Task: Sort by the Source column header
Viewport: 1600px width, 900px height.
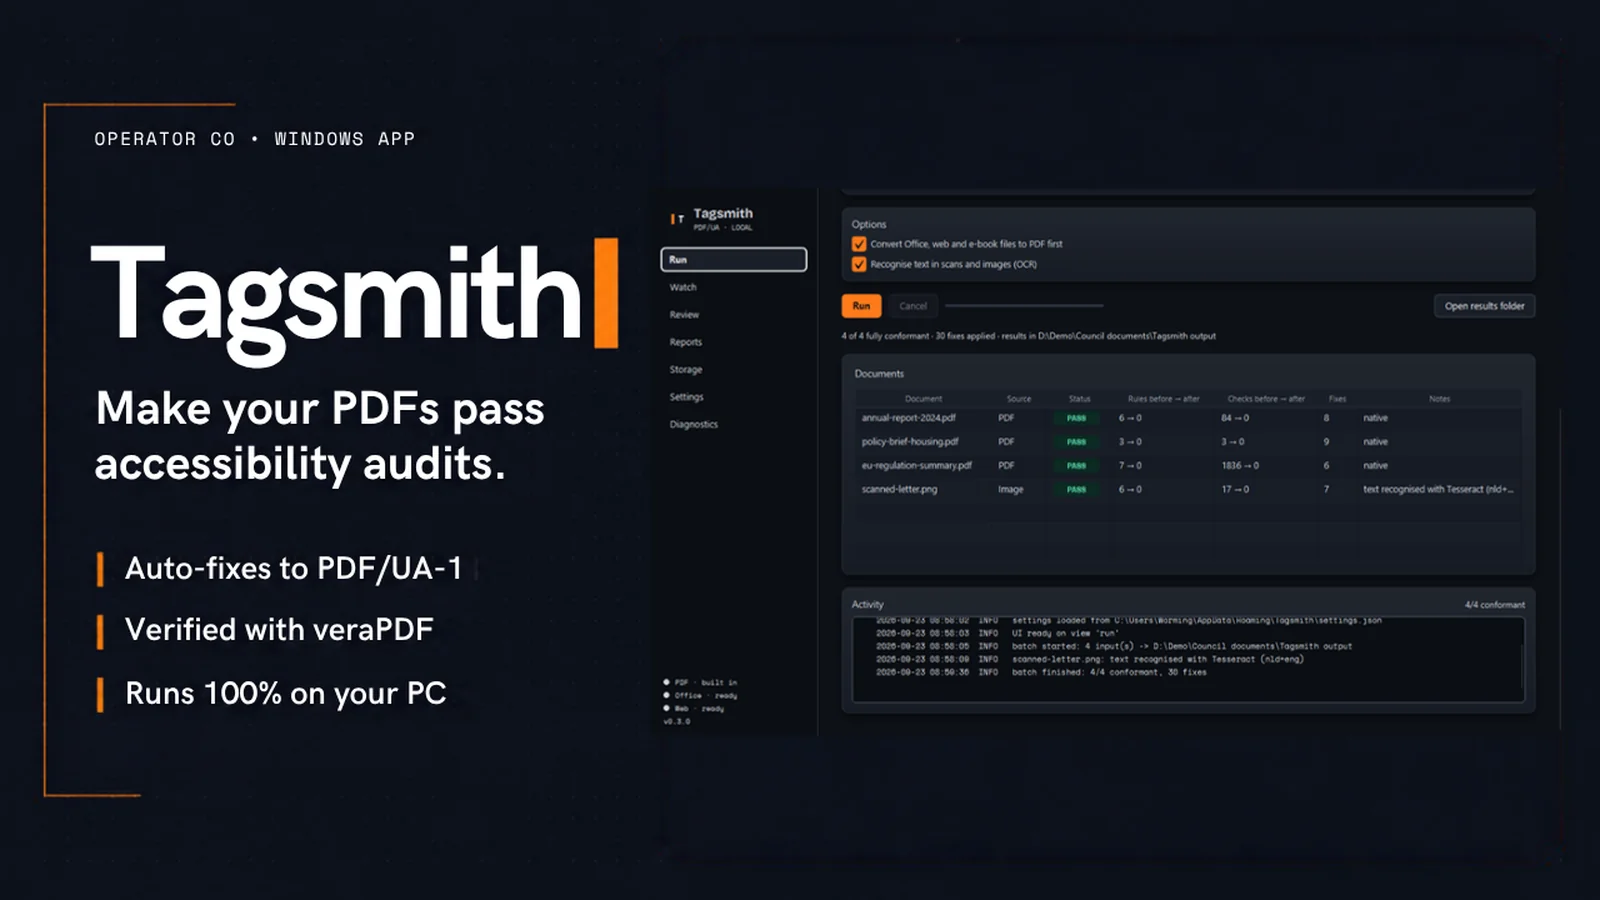Action: 1019,399
